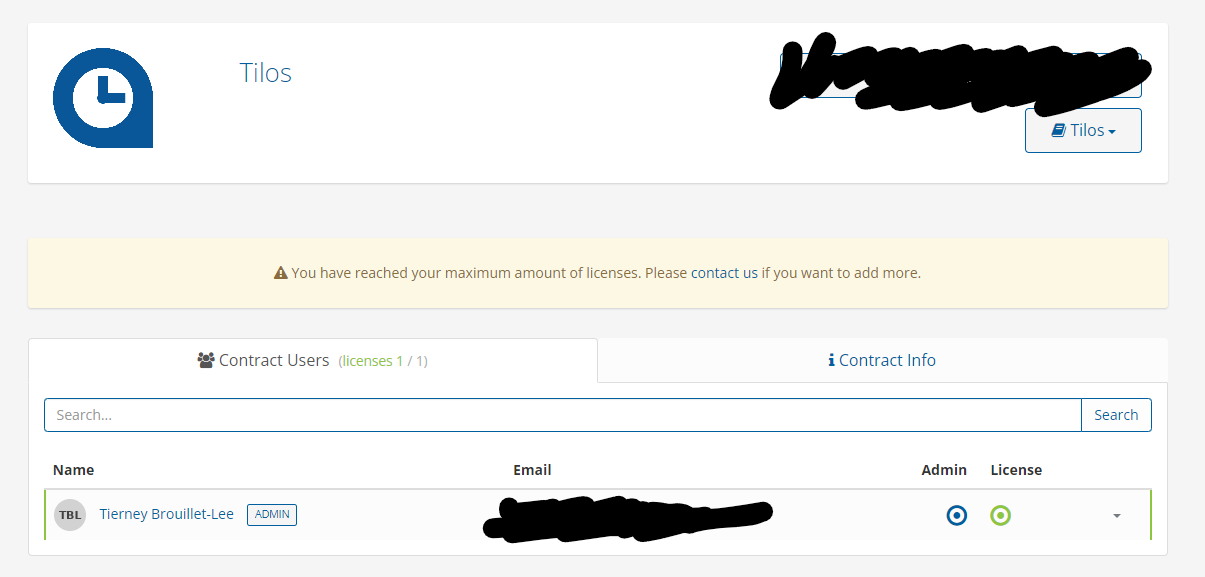The image size is (1205, 577).
Task: Click the Tilos clock logo
Action: coord(103,98)
